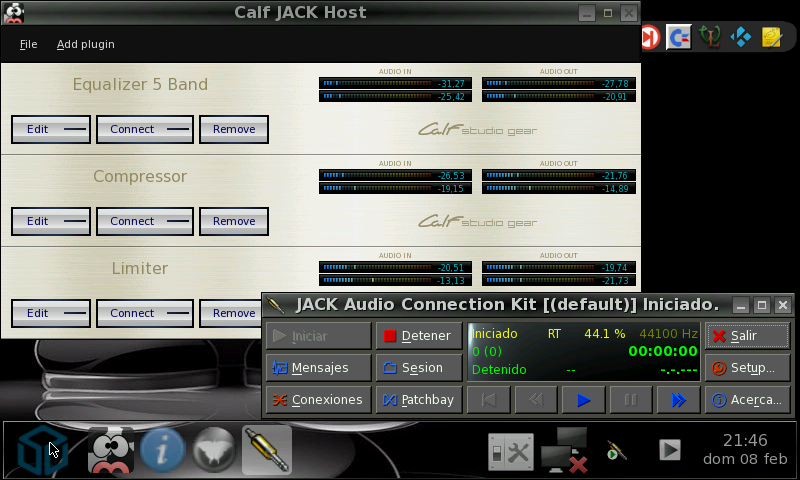Click the disabled Iniciar button
Image resolution: width=800 pixels, height=480 pixels.
tap(318, 336)
